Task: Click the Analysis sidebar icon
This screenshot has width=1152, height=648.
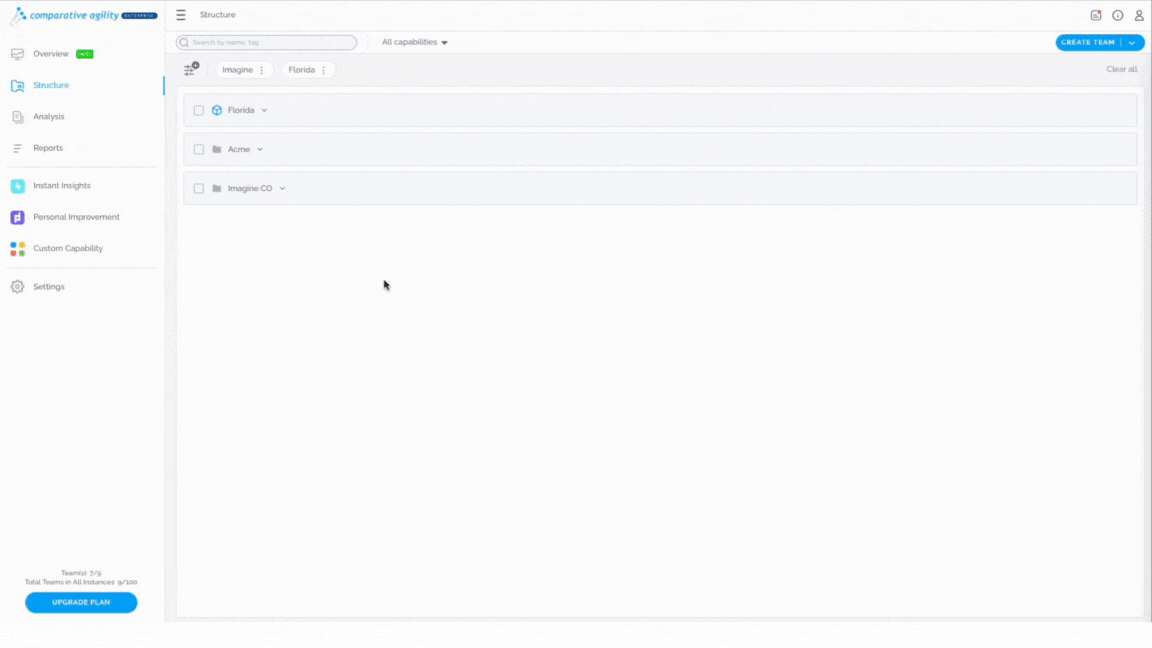Action: click(x=18, y=117)
